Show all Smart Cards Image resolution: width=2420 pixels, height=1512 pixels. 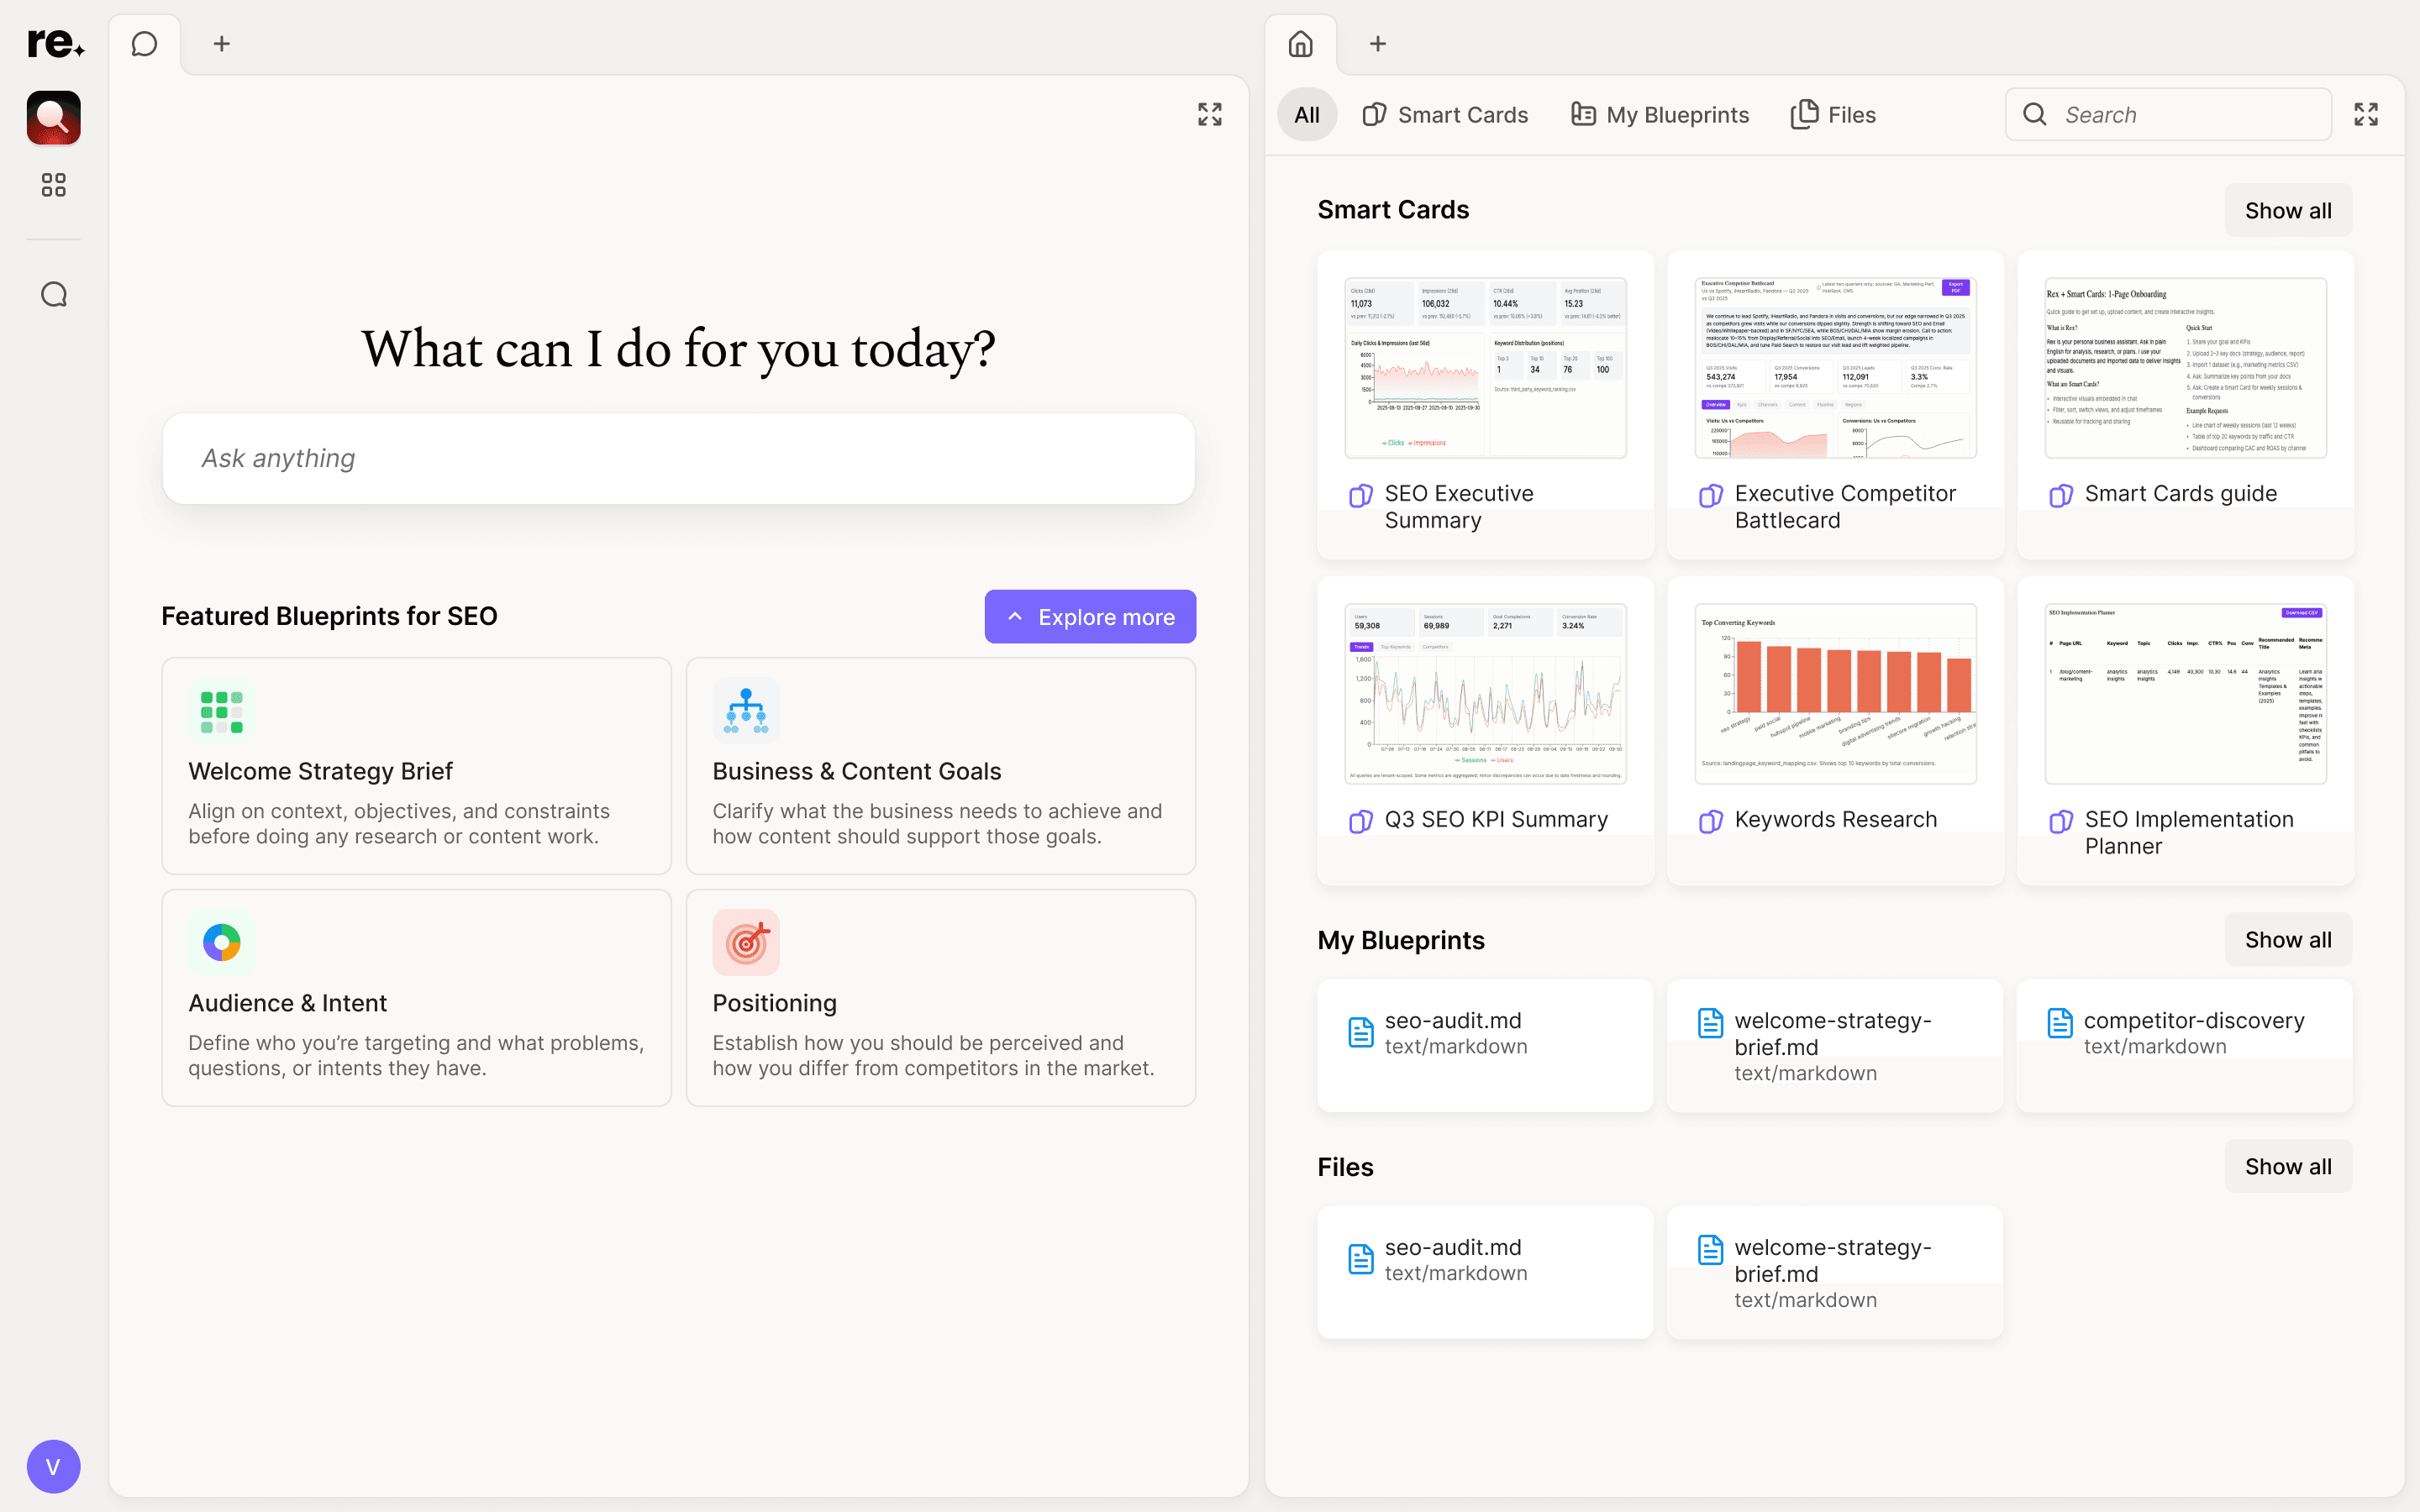2288,209
